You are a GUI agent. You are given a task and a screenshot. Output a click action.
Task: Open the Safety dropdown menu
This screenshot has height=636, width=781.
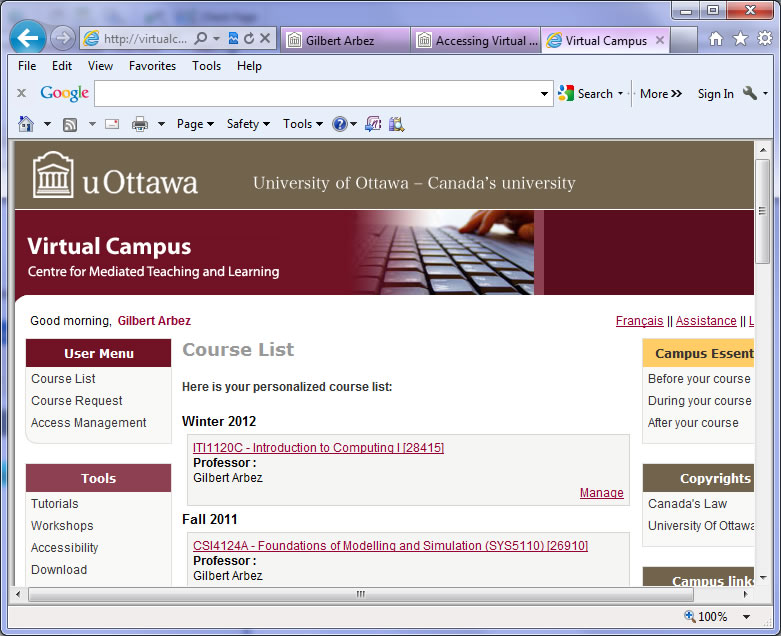click(x=248, y=124)
